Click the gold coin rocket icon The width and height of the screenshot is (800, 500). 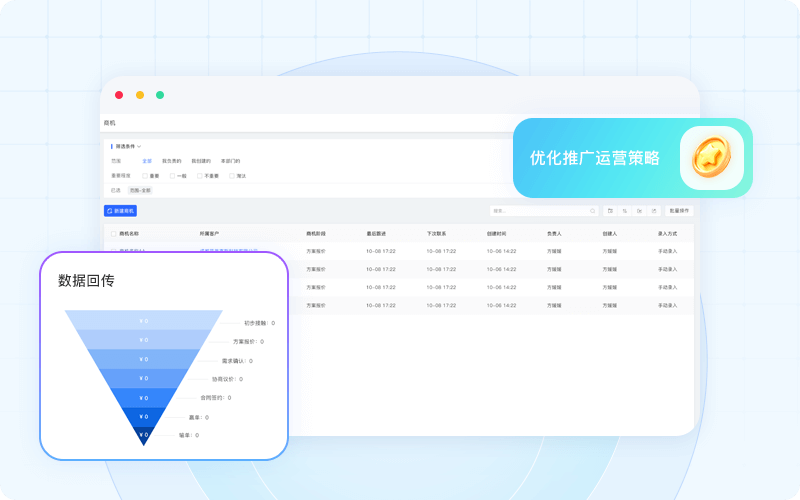(x=712, y=158)
